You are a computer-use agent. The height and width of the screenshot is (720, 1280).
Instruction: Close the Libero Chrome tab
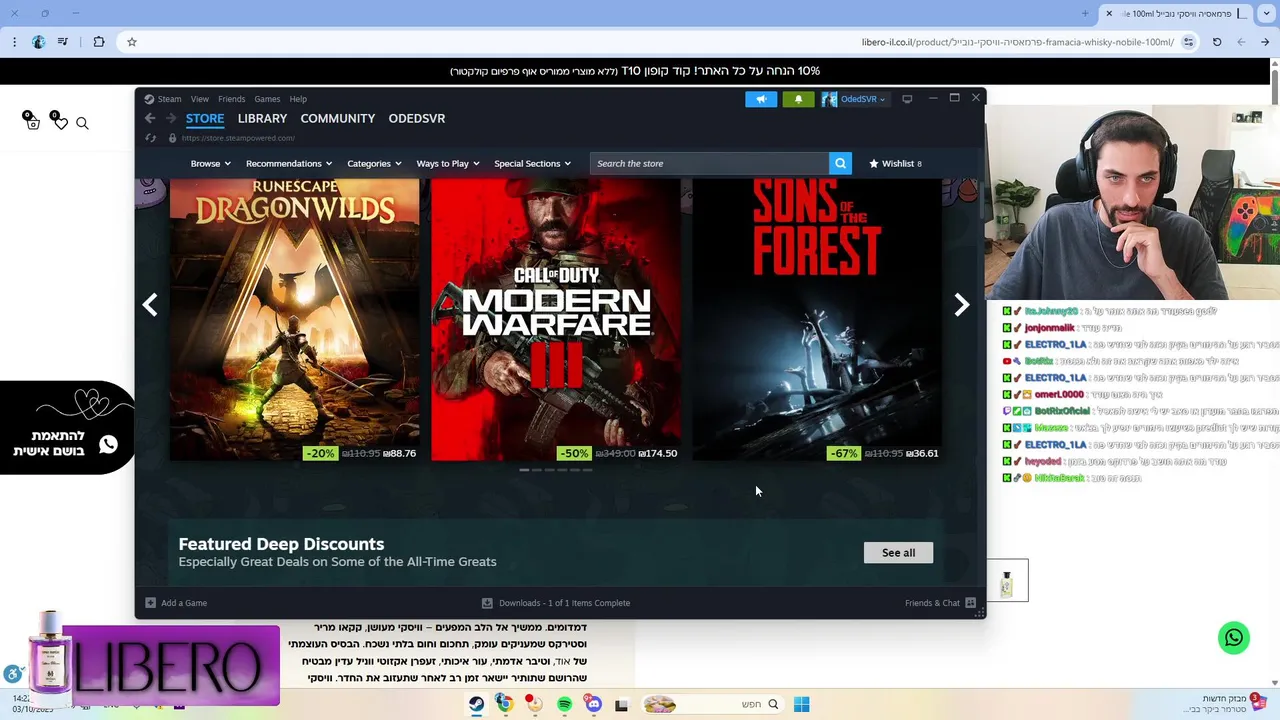(x=1108, y=14)
